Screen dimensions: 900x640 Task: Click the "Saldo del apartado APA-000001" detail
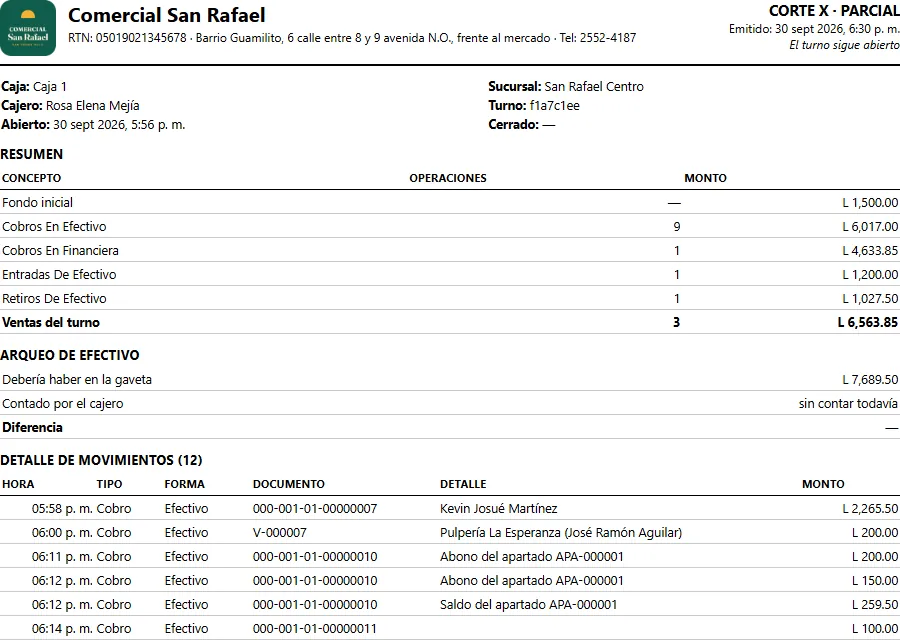(x=529, y=605)
